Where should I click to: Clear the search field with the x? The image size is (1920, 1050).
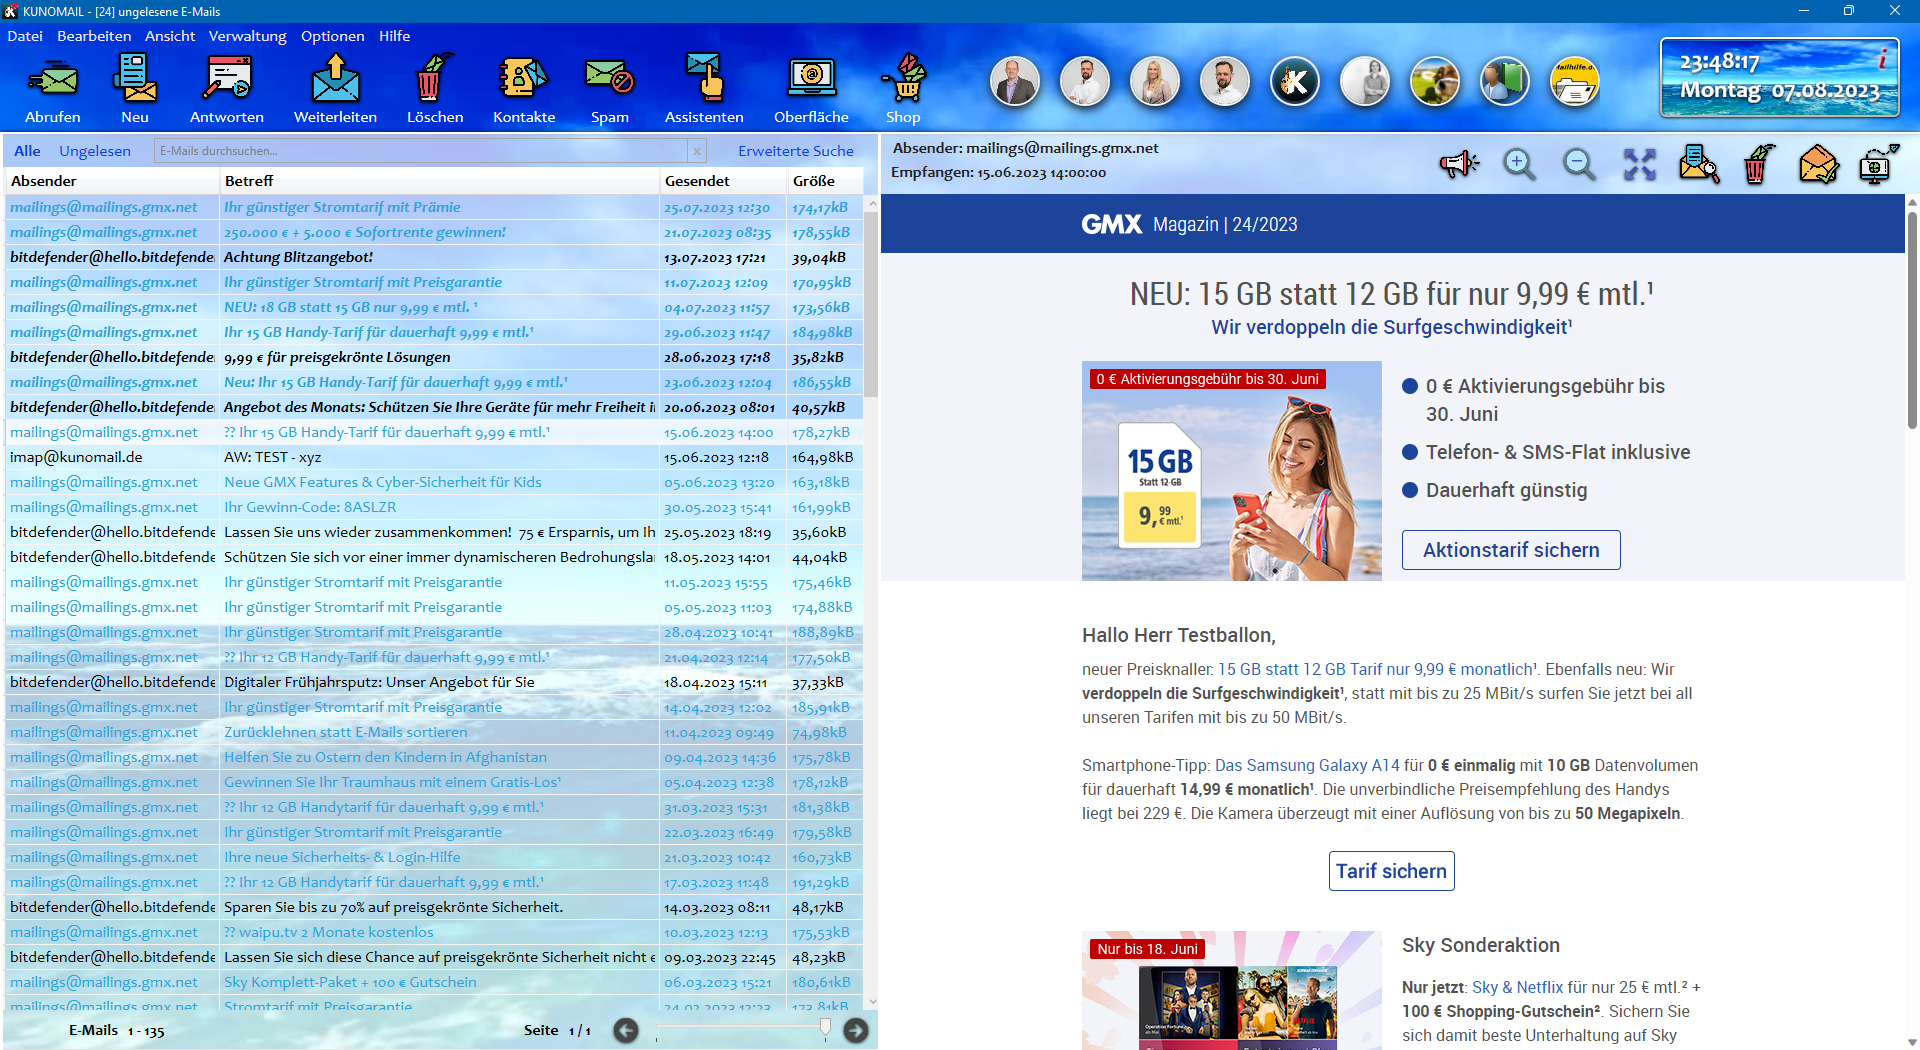697,151
